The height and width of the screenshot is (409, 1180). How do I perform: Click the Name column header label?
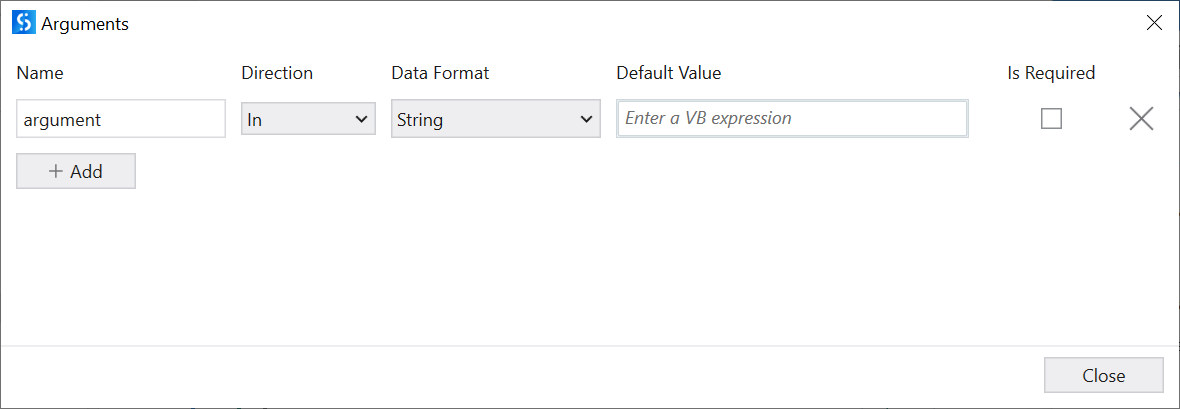click(40, 73)
